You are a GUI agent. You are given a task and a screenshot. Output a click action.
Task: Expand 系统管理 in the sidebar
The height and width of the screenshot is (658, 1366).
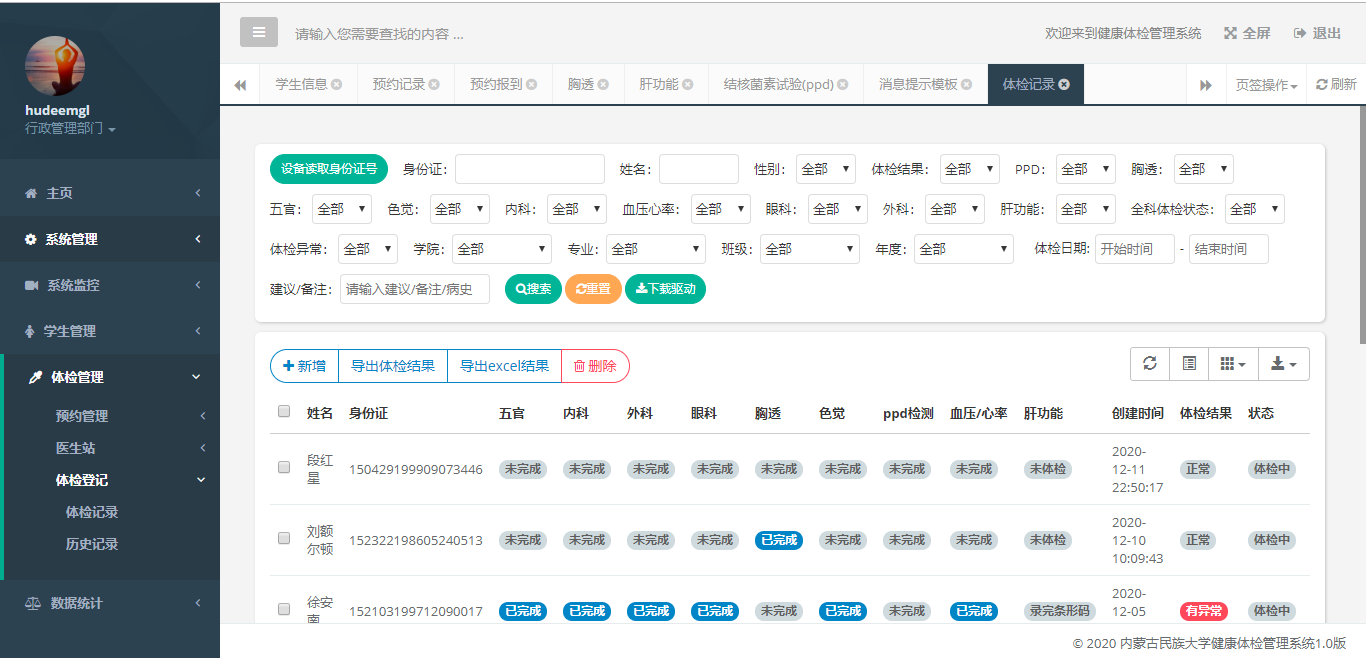click(110, 239)
